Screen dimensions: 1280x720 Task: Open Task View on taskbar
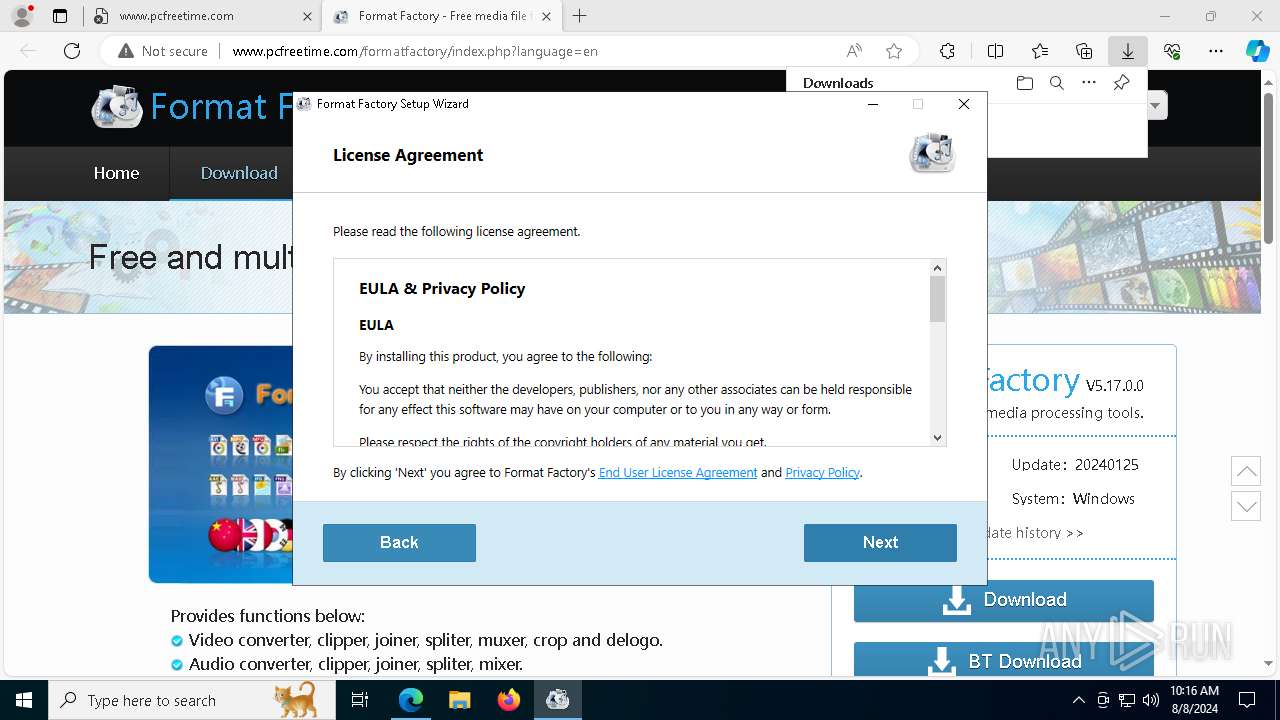[360, 700]
